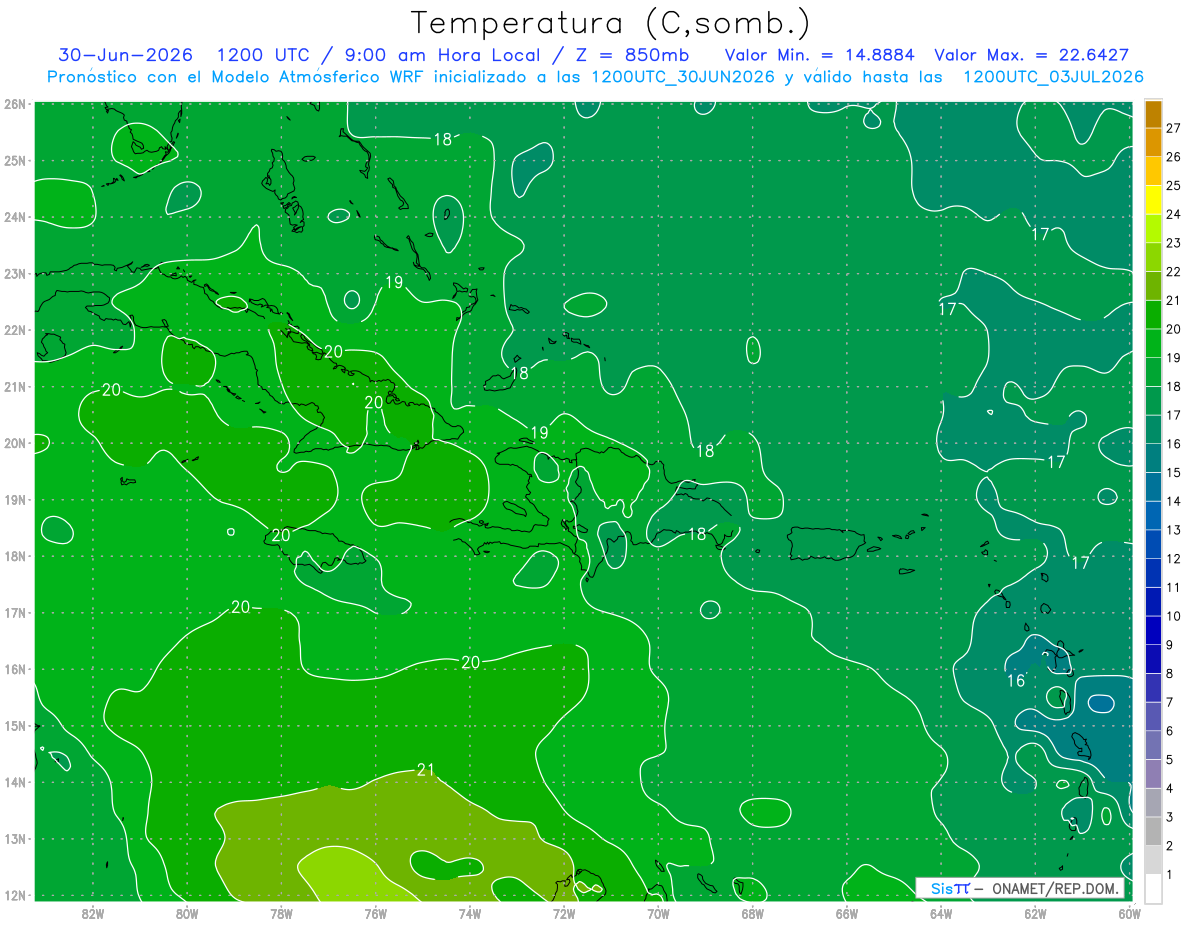Click the legend label 27 on the color bar
1200x927 pixels.
[1173, 128]
